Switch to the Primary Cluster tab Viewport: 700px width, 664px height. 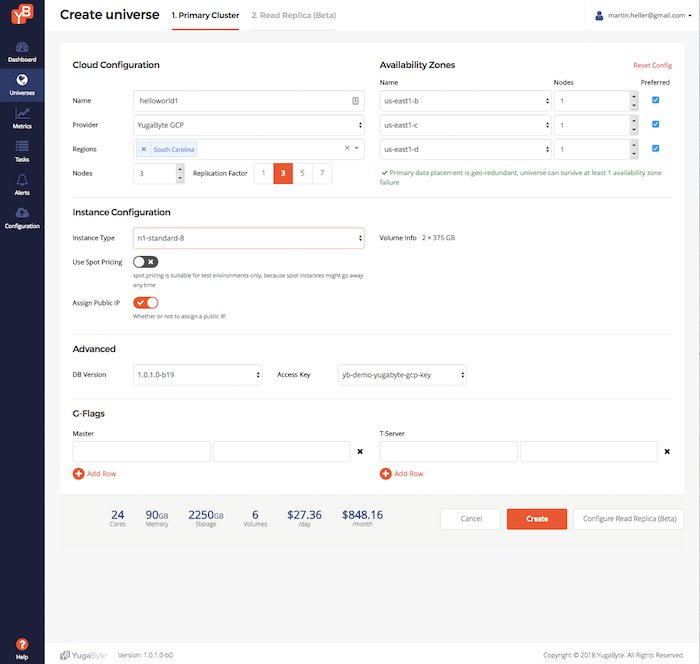(x=205, y=16)
